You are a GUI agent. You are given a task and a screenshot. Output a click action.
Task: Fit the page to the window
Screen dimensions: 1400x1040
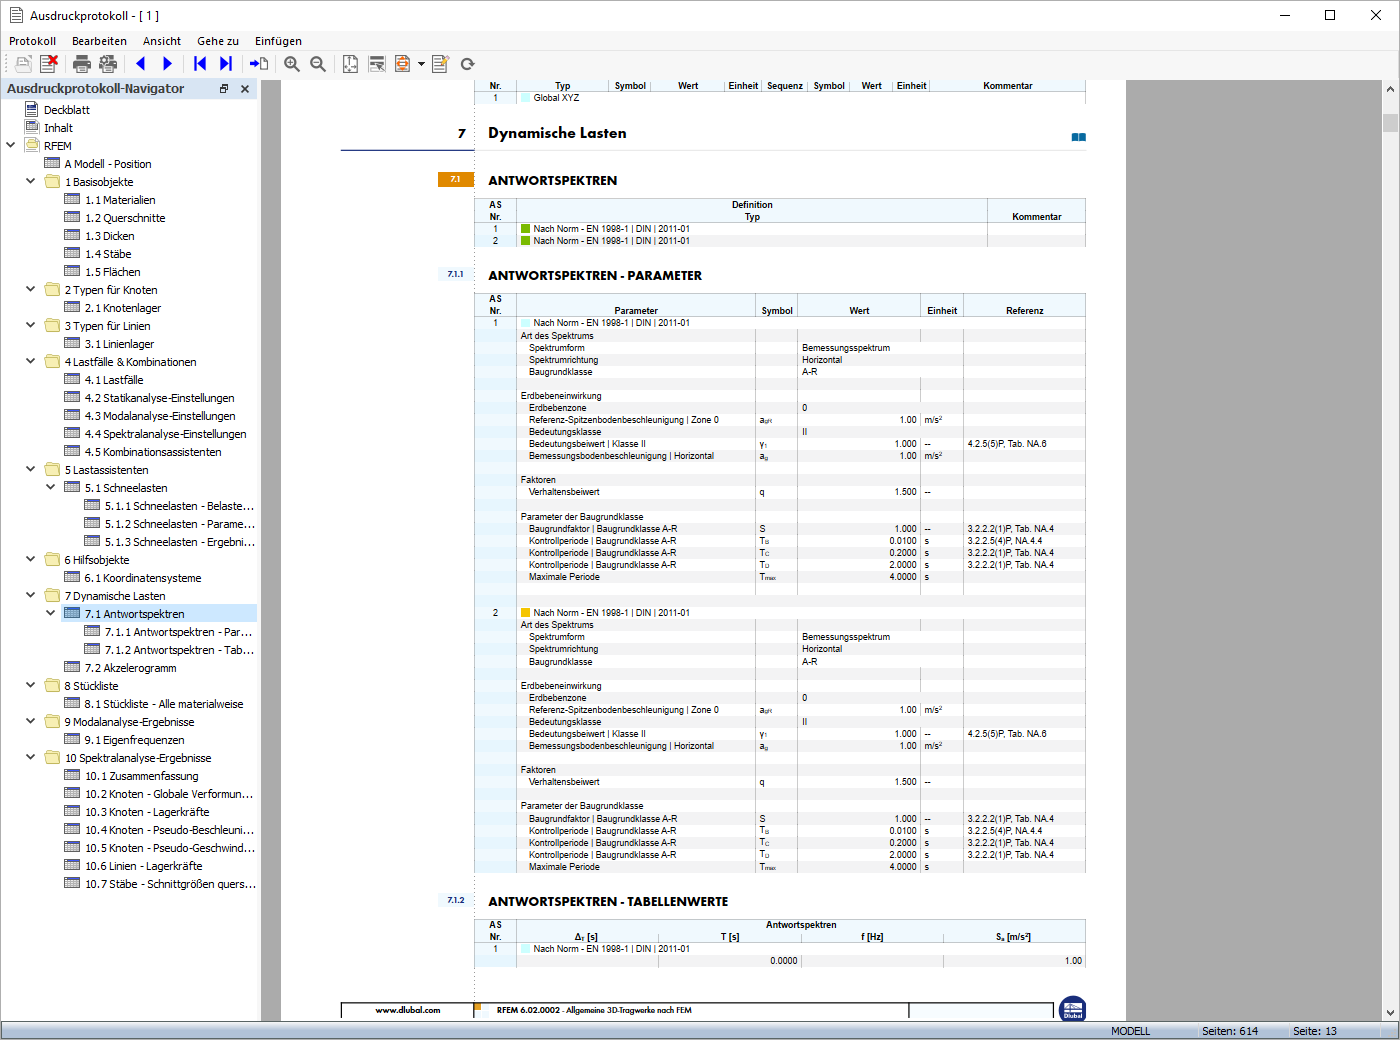pyautogui.click(x=349, y=63)
